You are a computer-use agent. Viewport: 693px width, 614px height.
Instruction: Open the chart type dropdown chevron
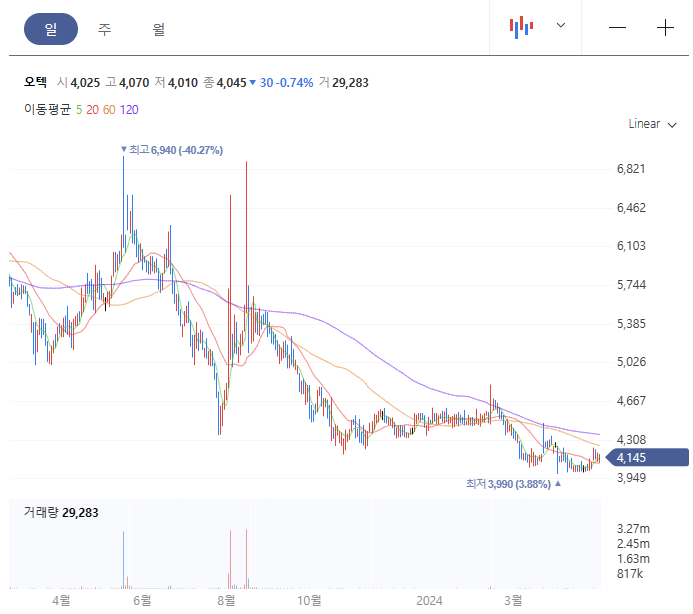[x=561, y=25]
